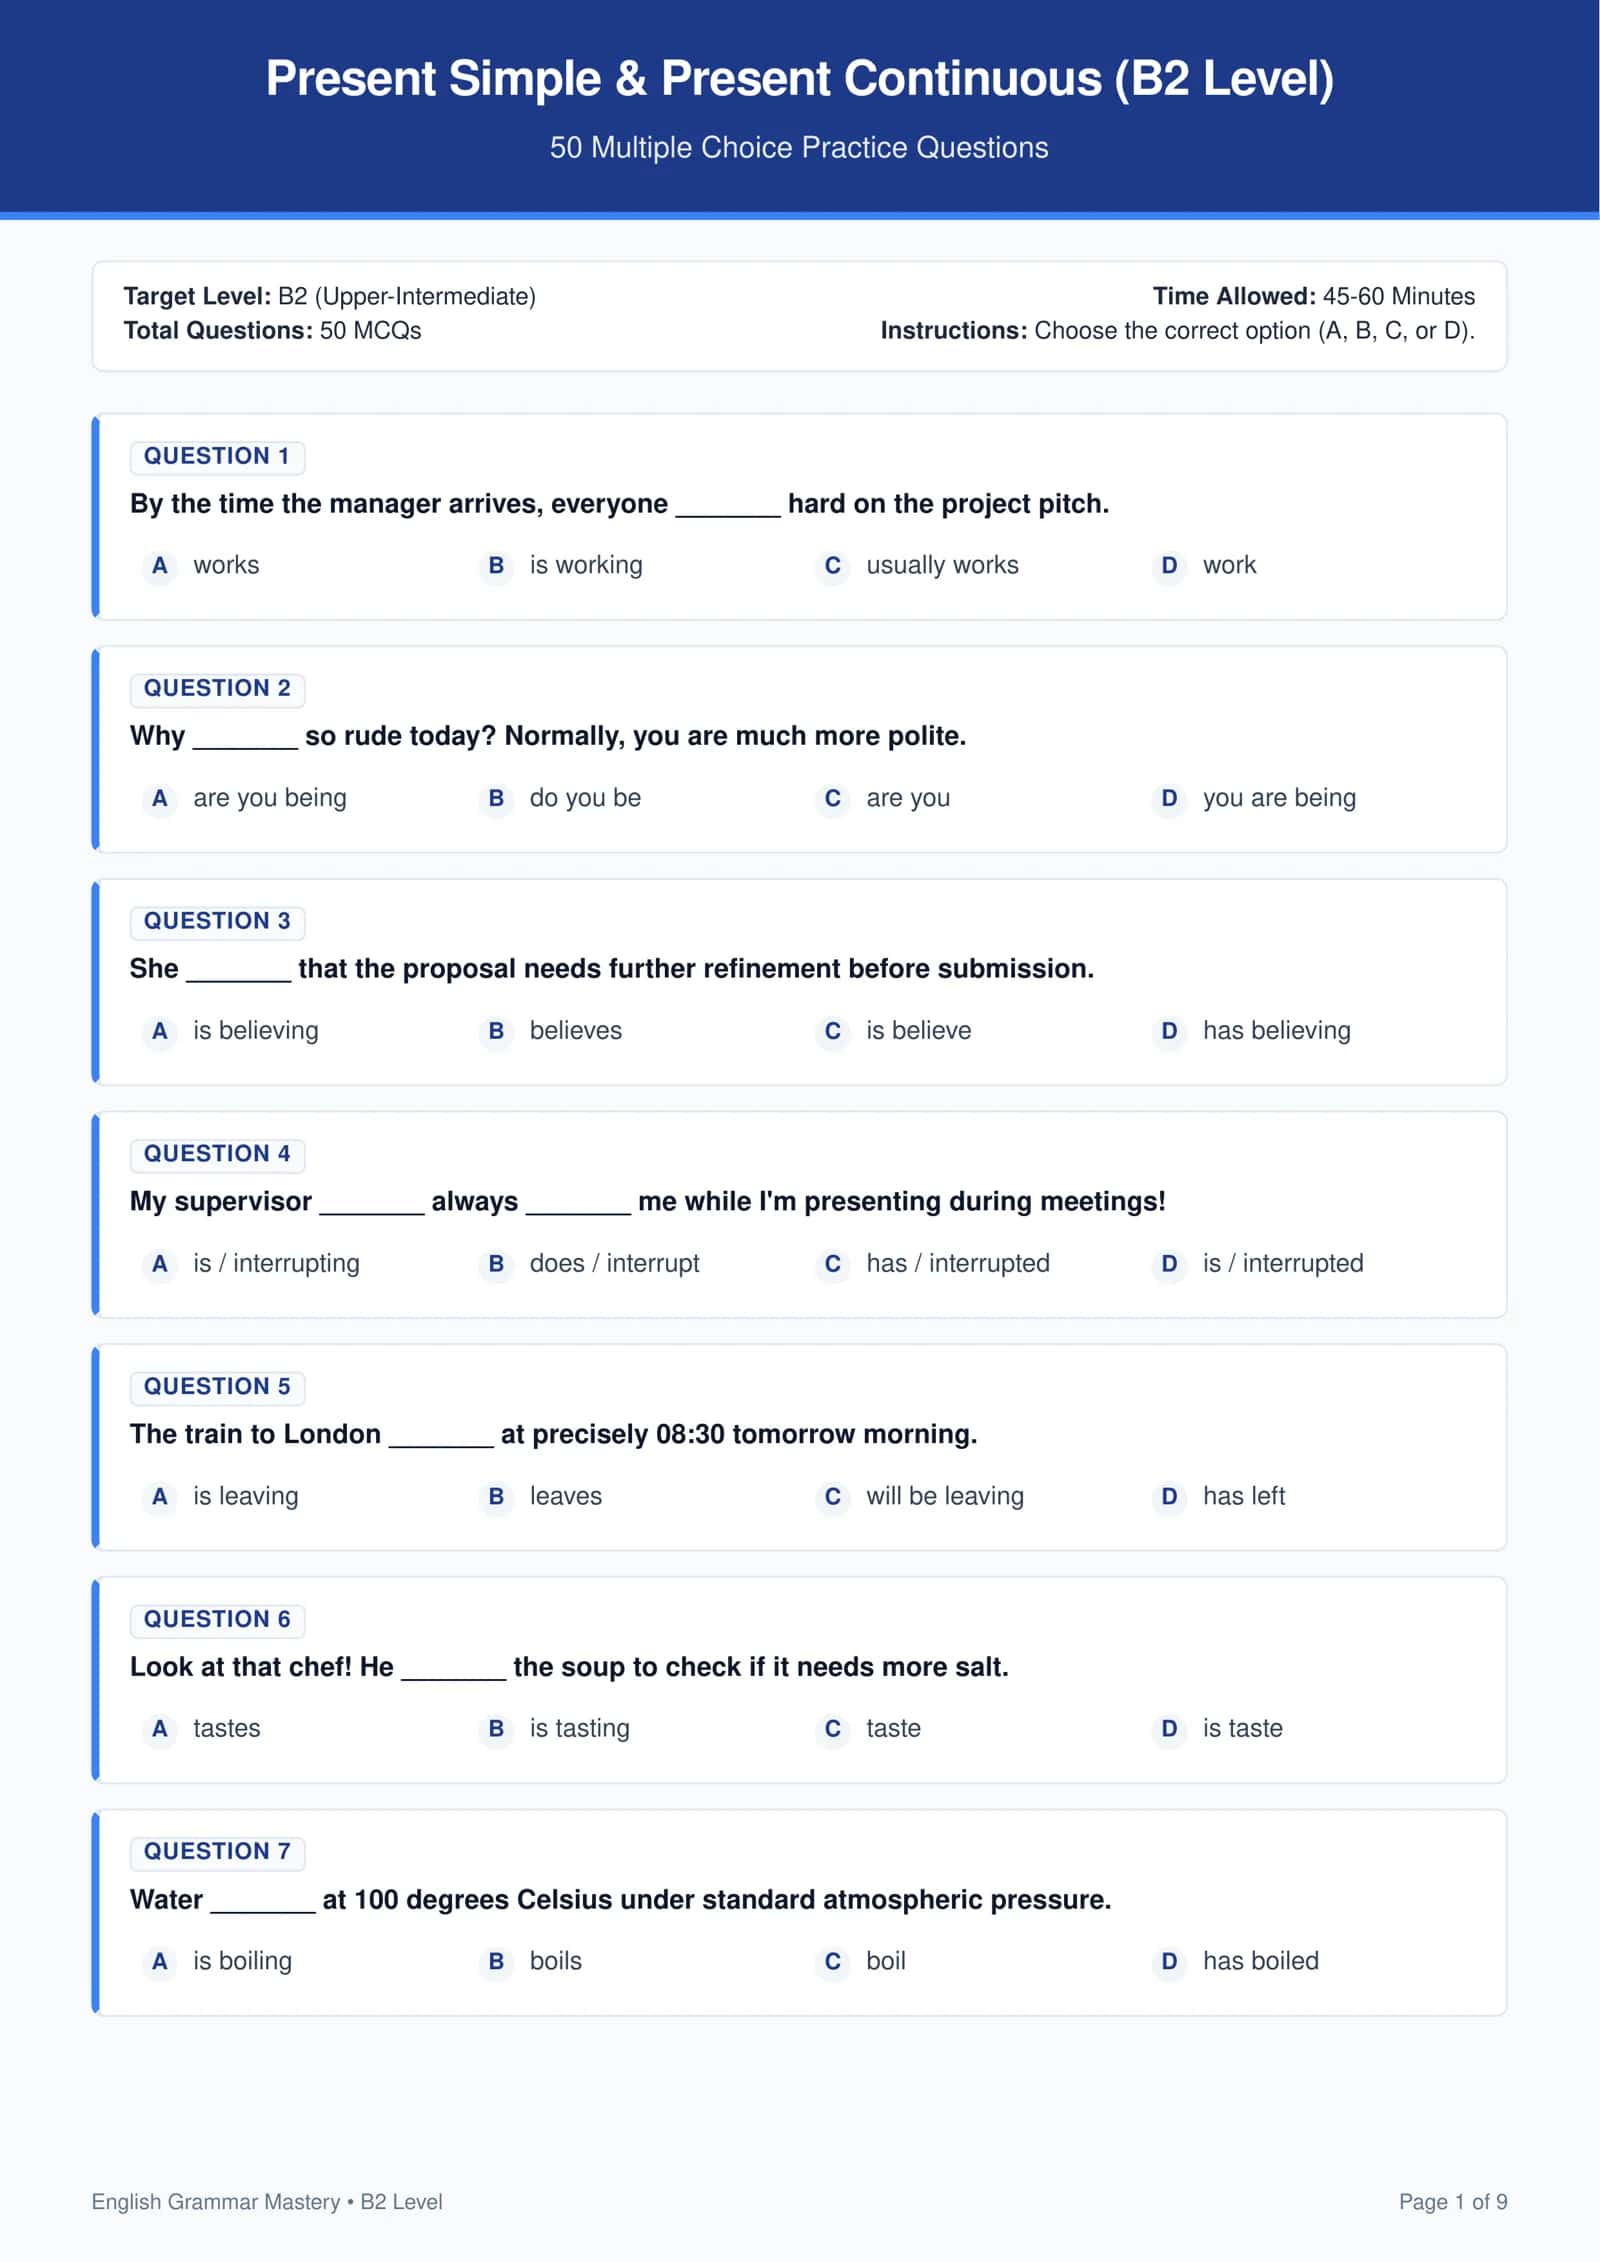The width and height of the screenshot is (1600, 2262).
Task: Click the QUESTION 4 label badge
Action: pos(217,1155)
